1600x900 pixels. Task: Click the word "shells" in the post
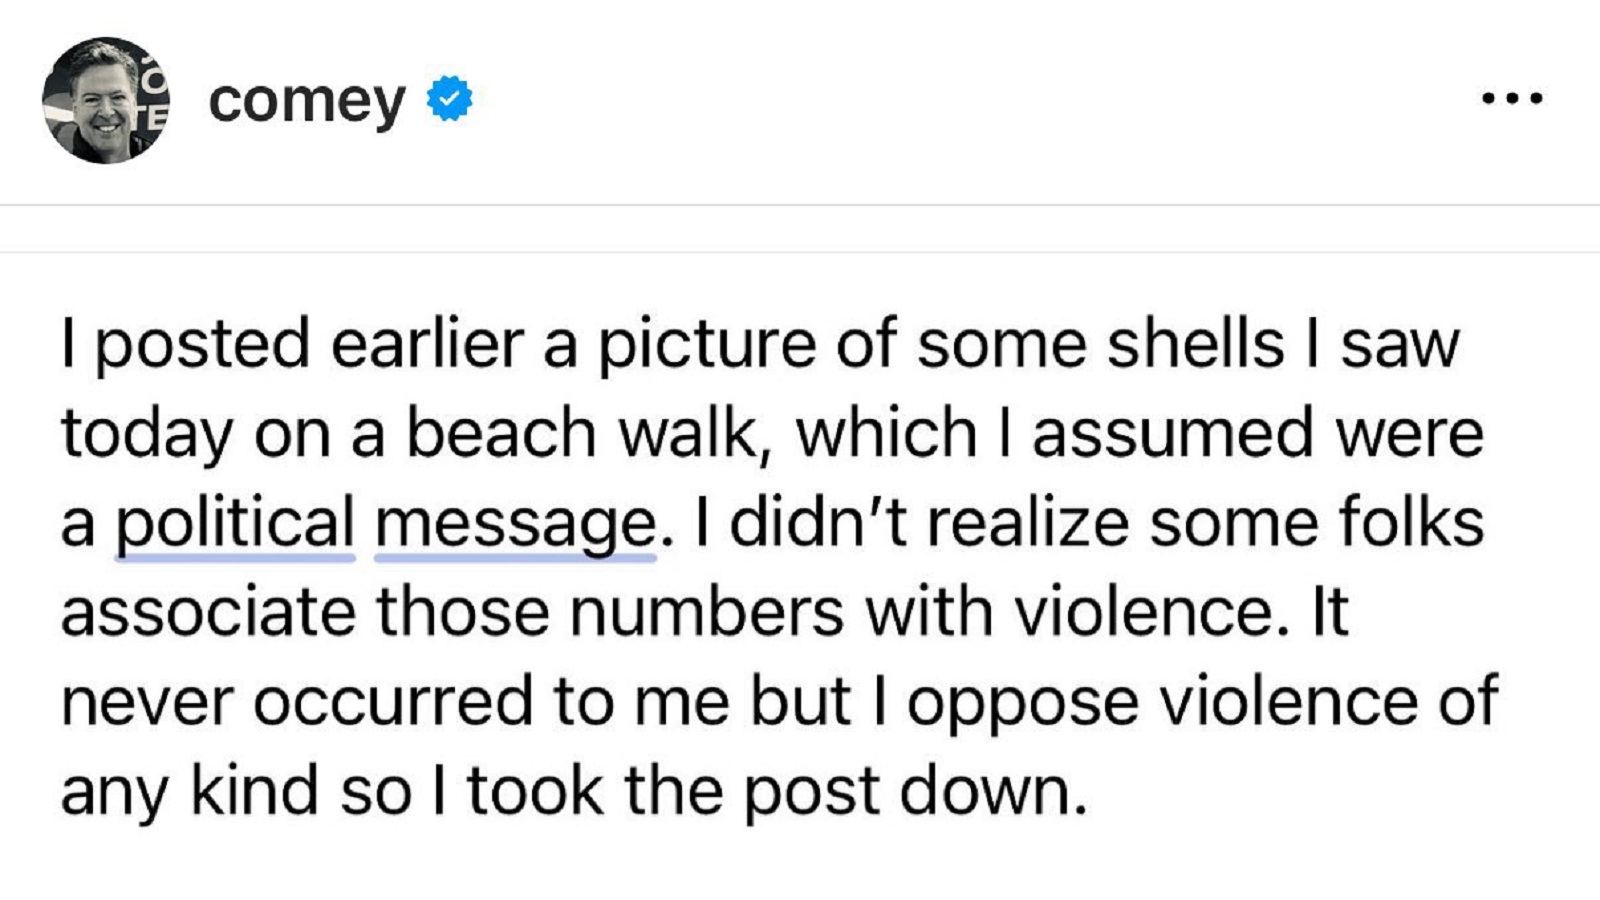[1194, 345]
